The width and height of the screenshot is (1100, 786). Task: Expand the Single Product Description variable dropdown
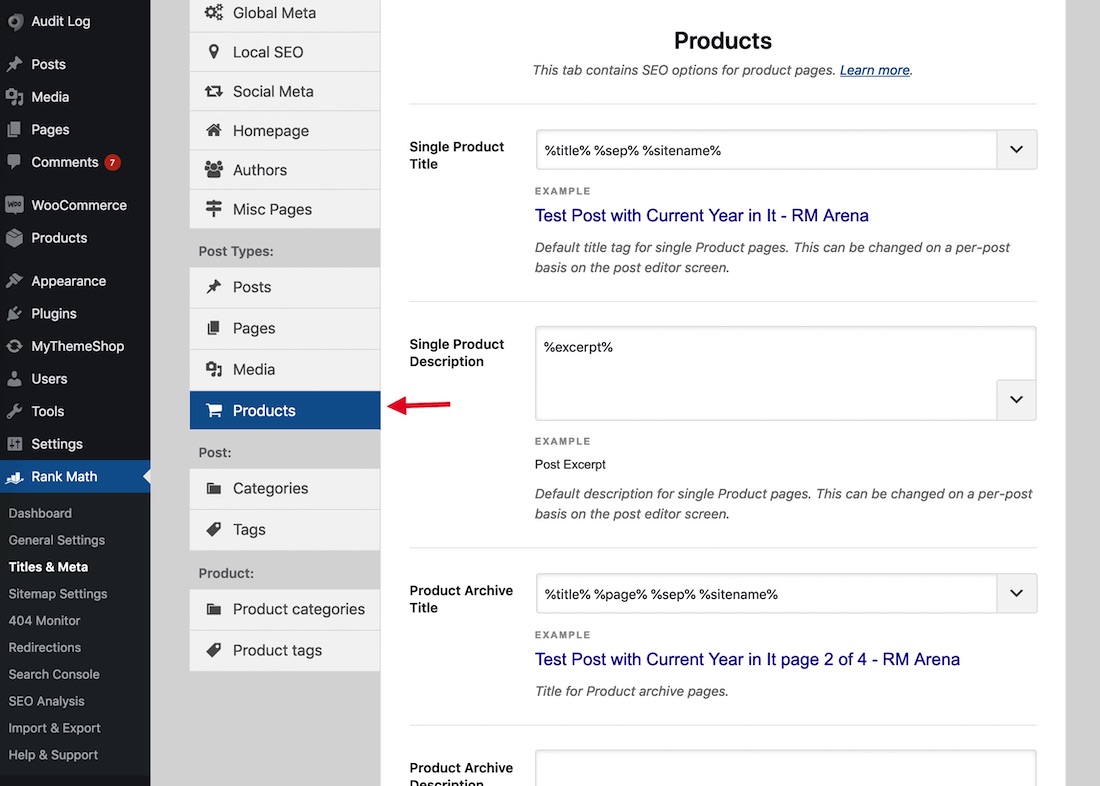pos(1016,399)
